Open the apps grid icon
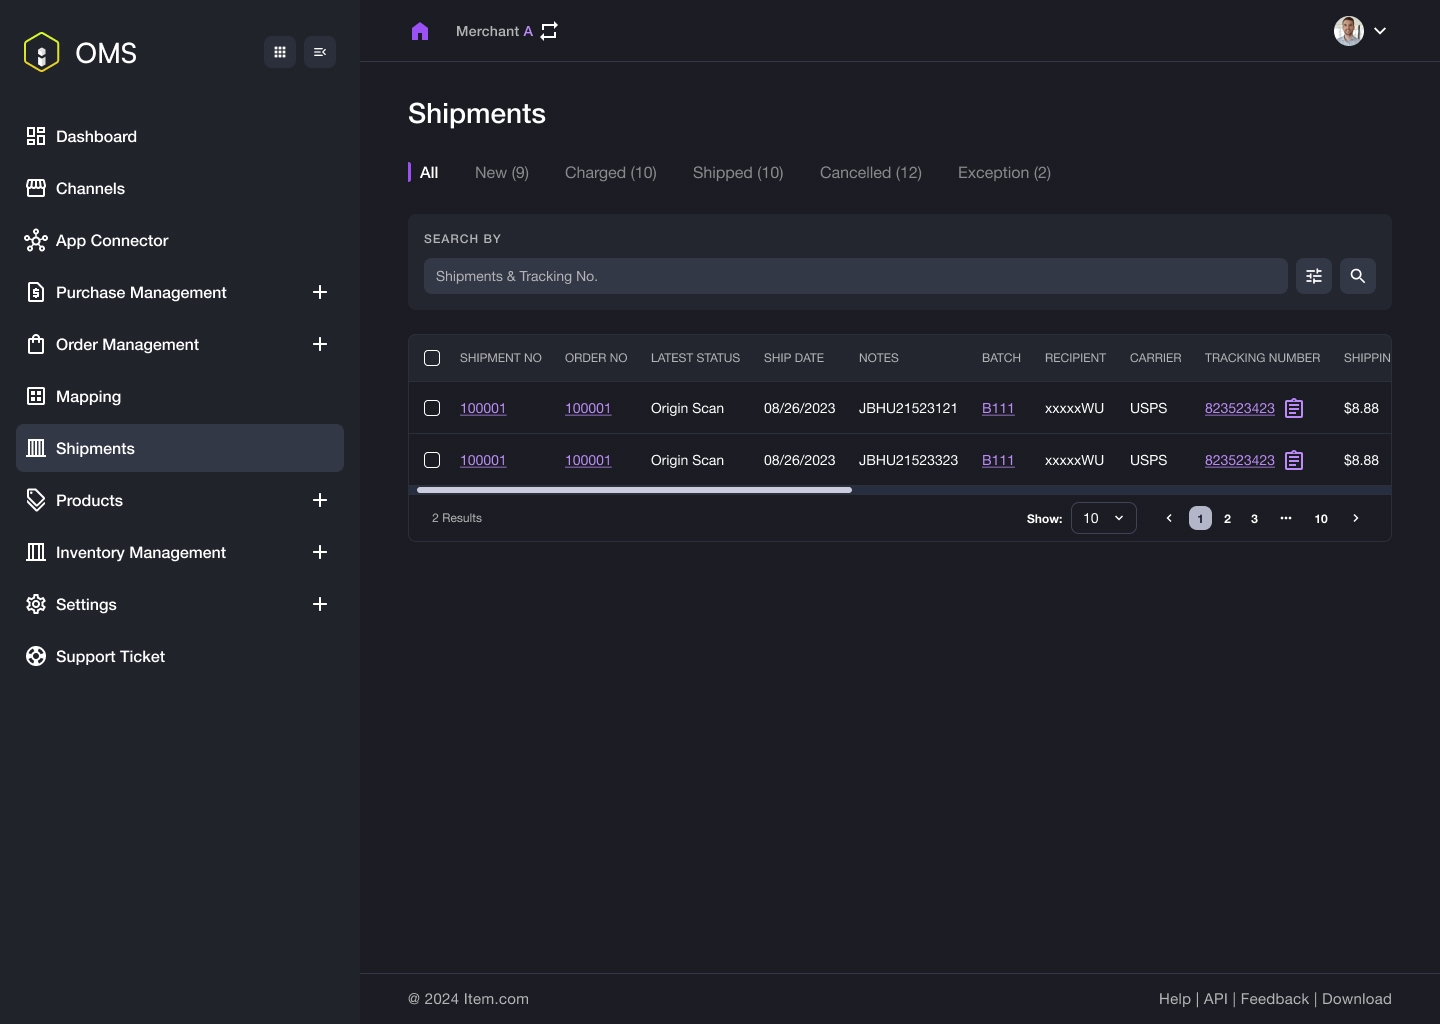 click(x=280, y=52)
